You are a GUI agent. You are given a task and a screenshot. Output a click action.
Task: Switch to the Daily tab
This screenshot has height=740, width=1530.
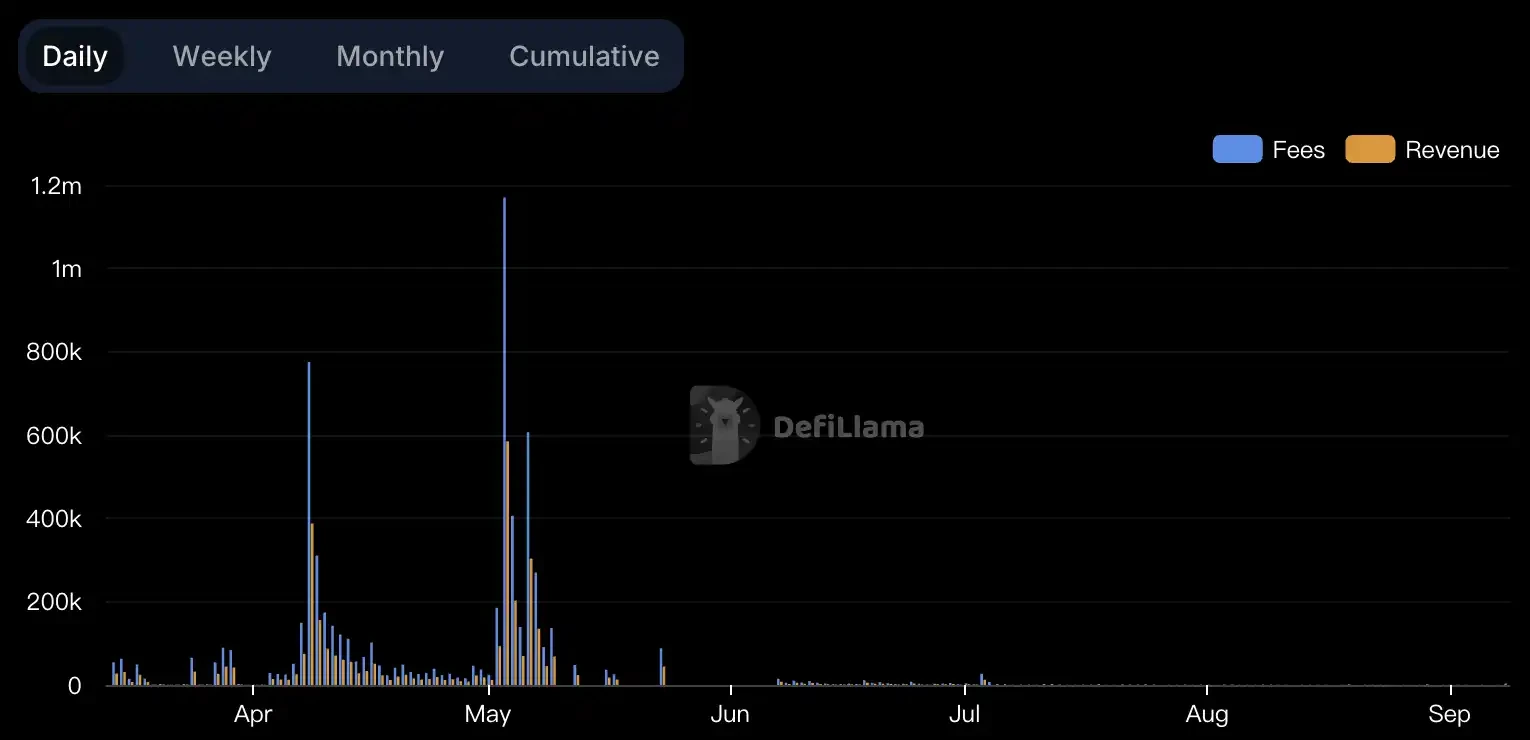tap(75, 56)
